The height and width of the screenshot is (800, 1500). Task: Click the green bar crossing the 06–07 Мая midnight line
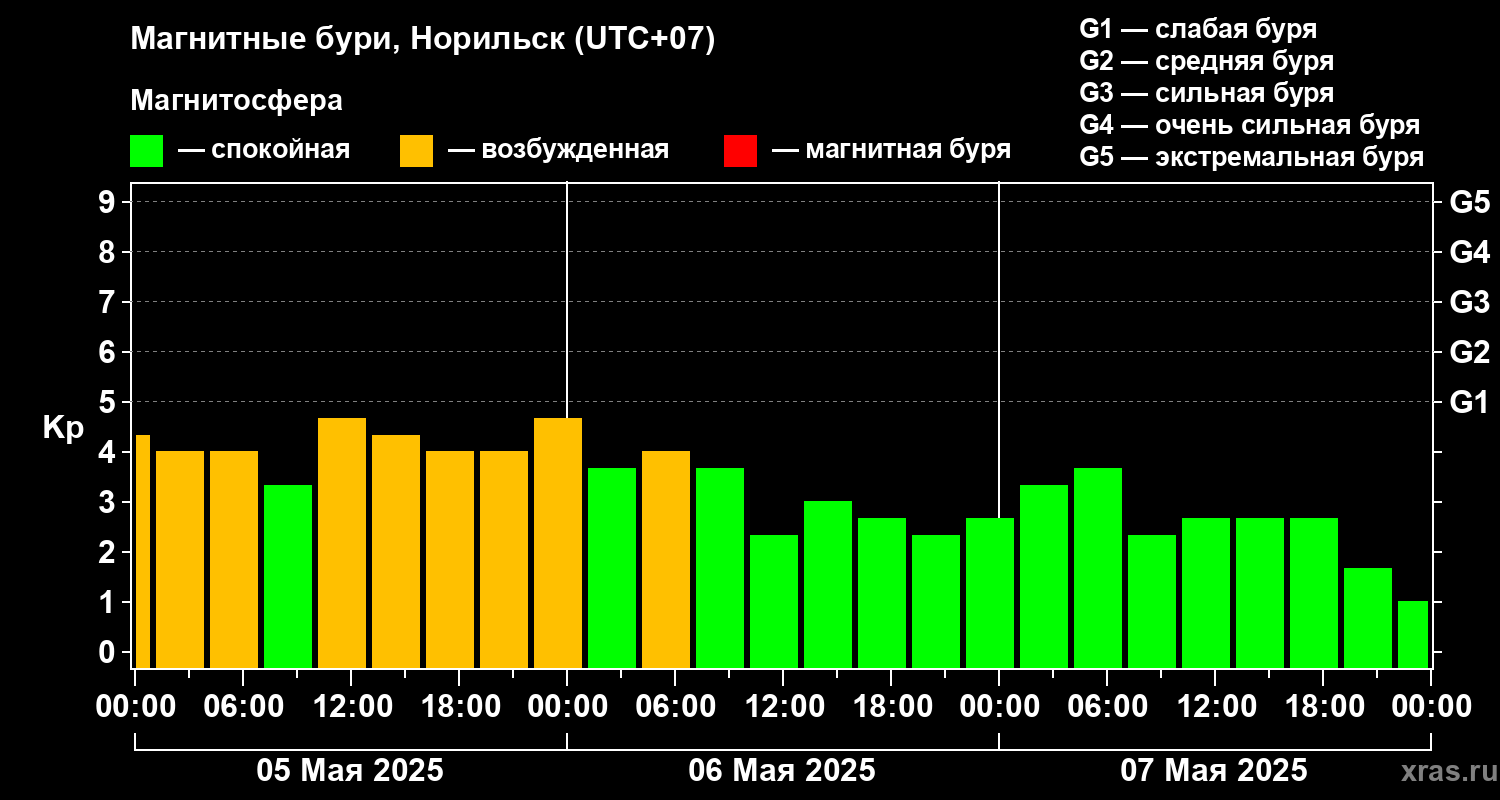coord(990,592)
